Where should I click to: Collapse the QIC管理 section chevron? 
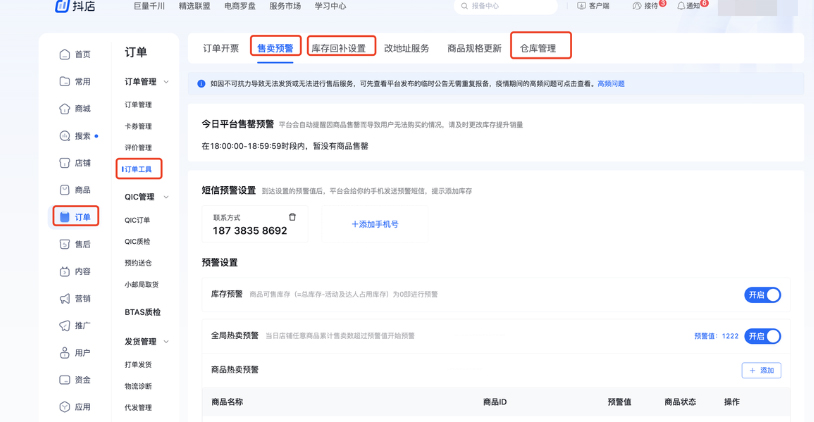coord(166,197)
